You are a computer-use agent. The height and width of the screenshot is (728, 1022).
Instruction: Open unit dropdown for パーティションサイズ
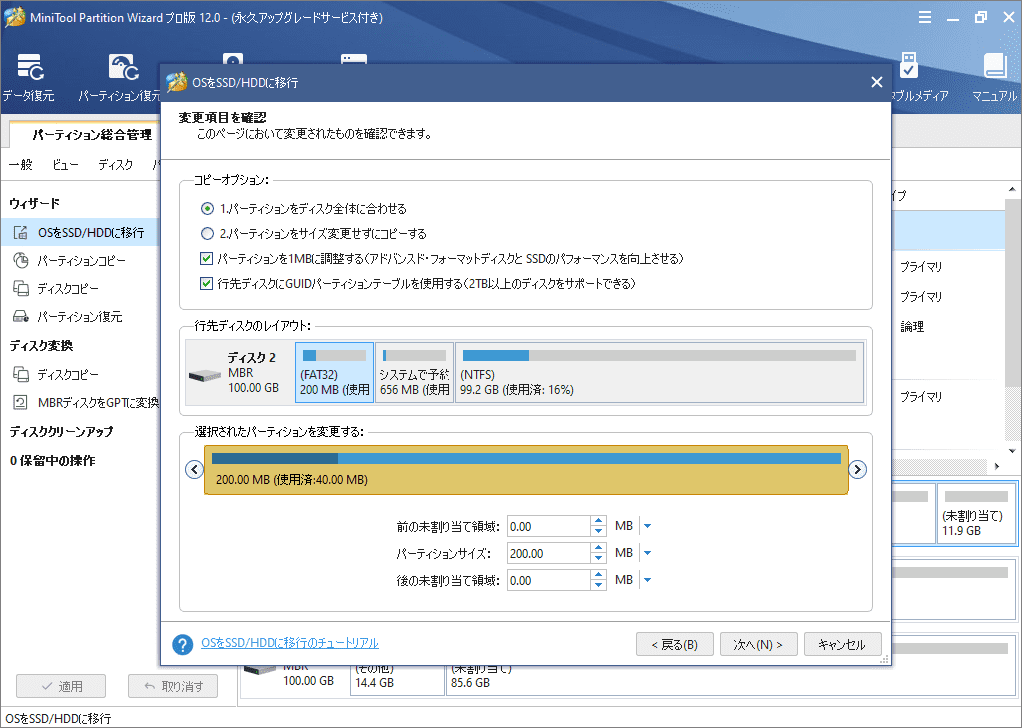pos(647,553)
